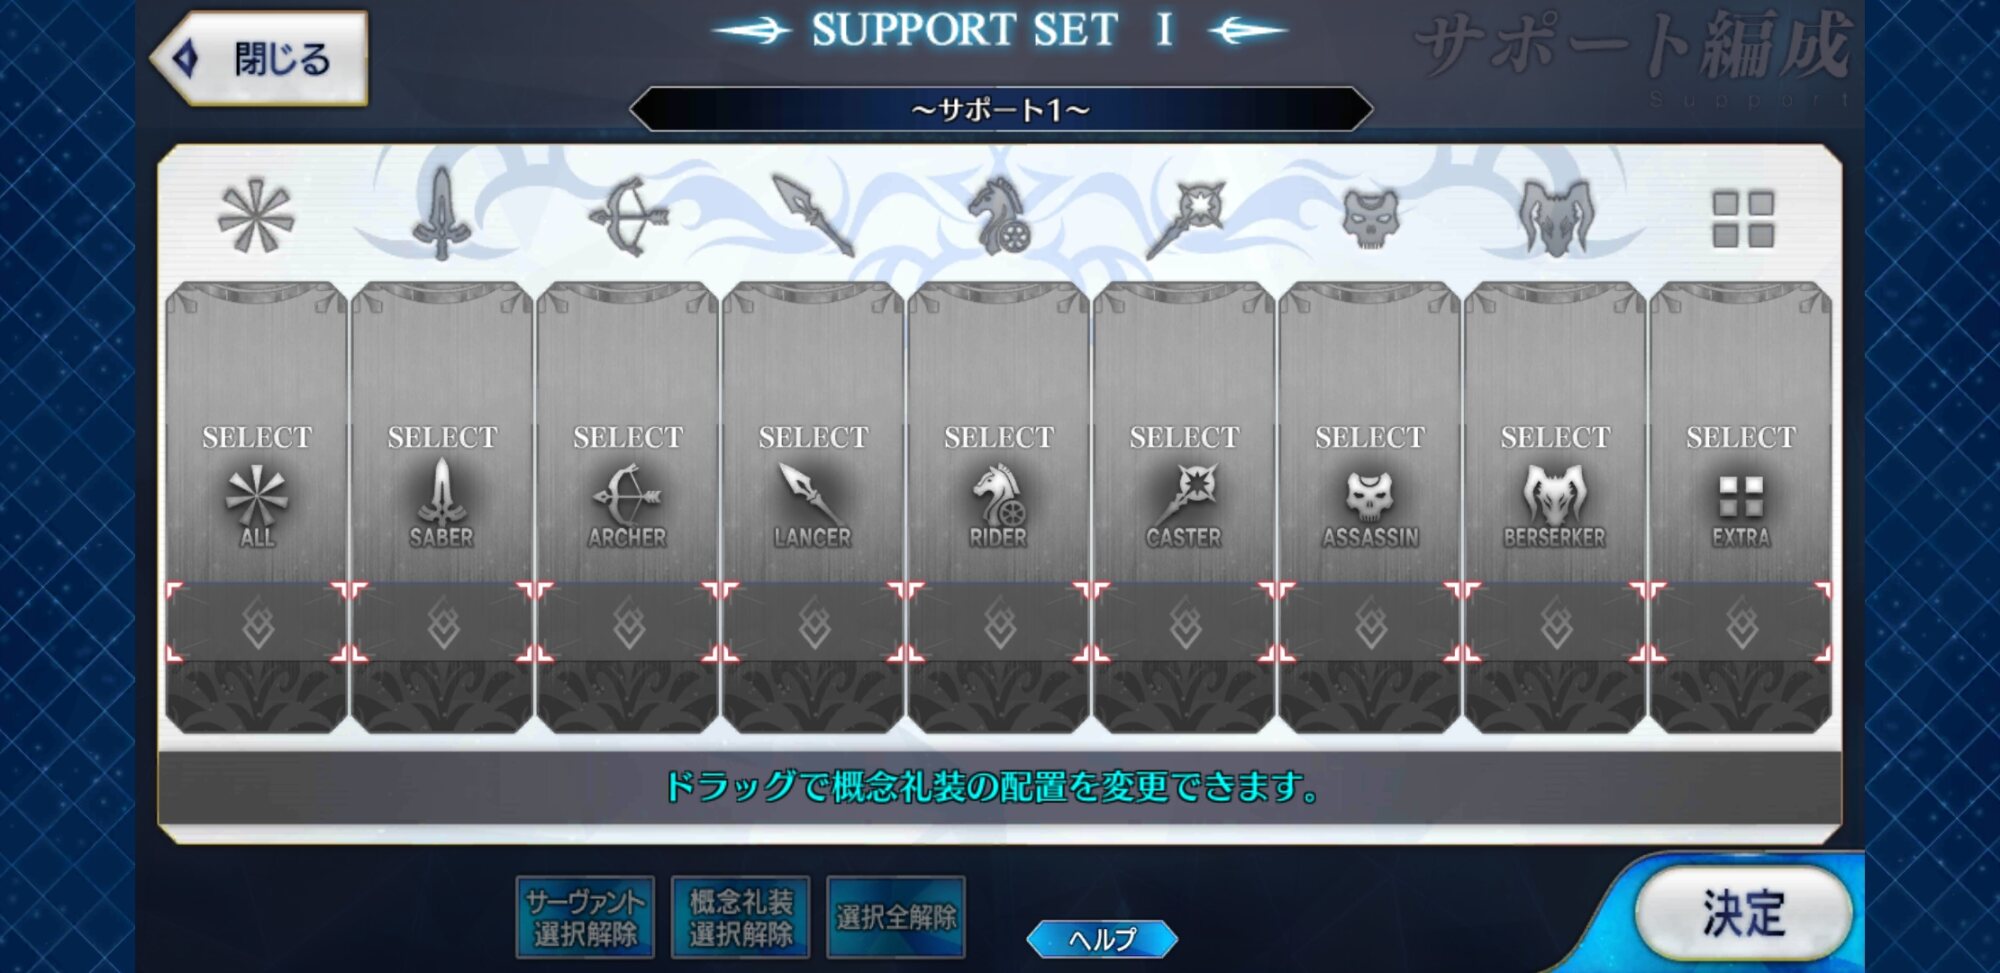This screenshot has width=2000, height=973.
Task: Tap the Rider horse class icon at top
Action: point(998,214)
